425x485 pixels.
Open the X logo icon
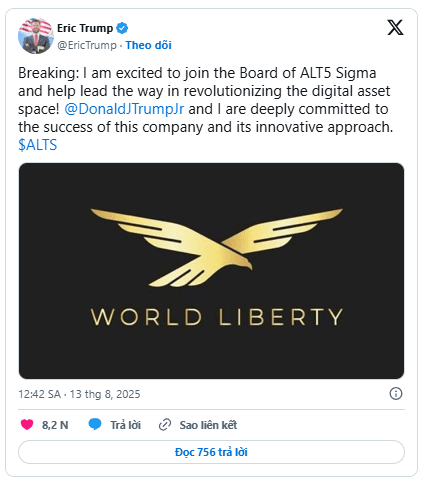395,27
